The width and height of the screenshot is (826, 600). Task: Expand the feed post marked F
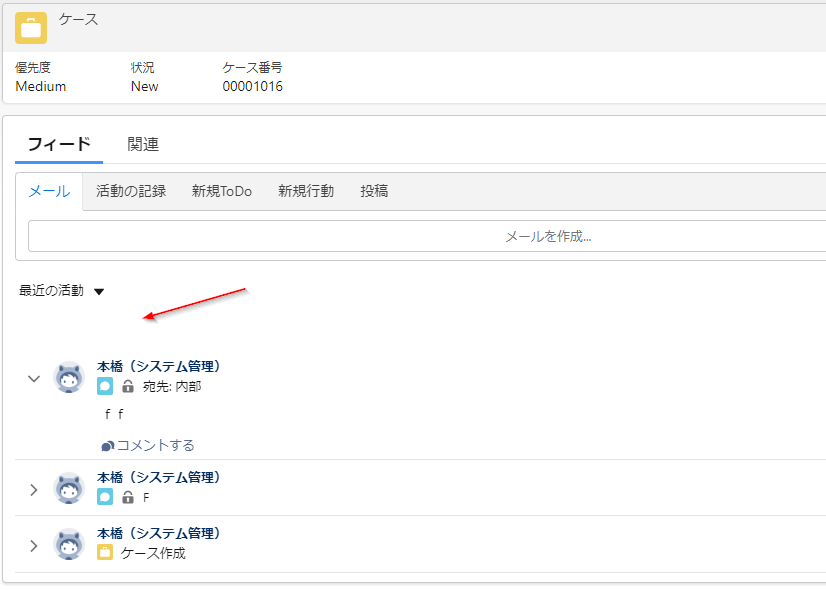[34, 490]
